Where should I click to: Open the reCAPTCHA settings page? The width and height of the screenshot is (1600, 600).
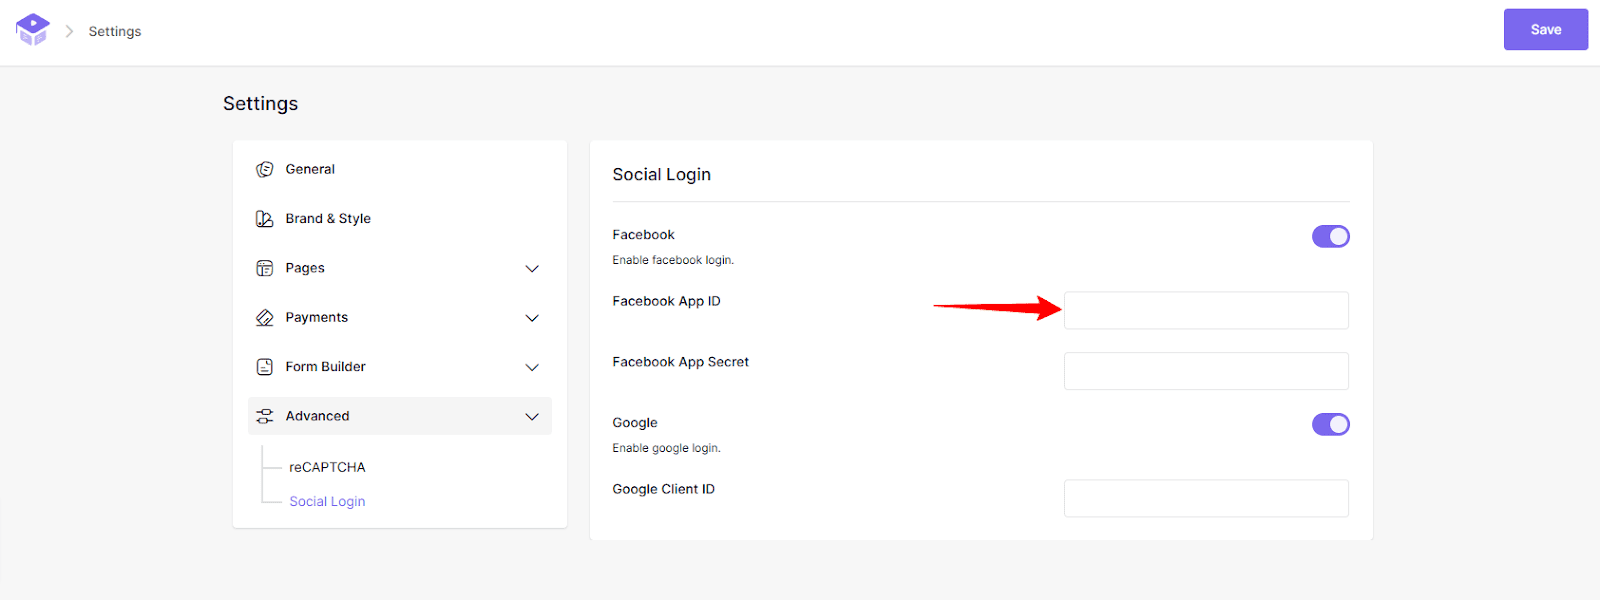[x=326, y=466]
